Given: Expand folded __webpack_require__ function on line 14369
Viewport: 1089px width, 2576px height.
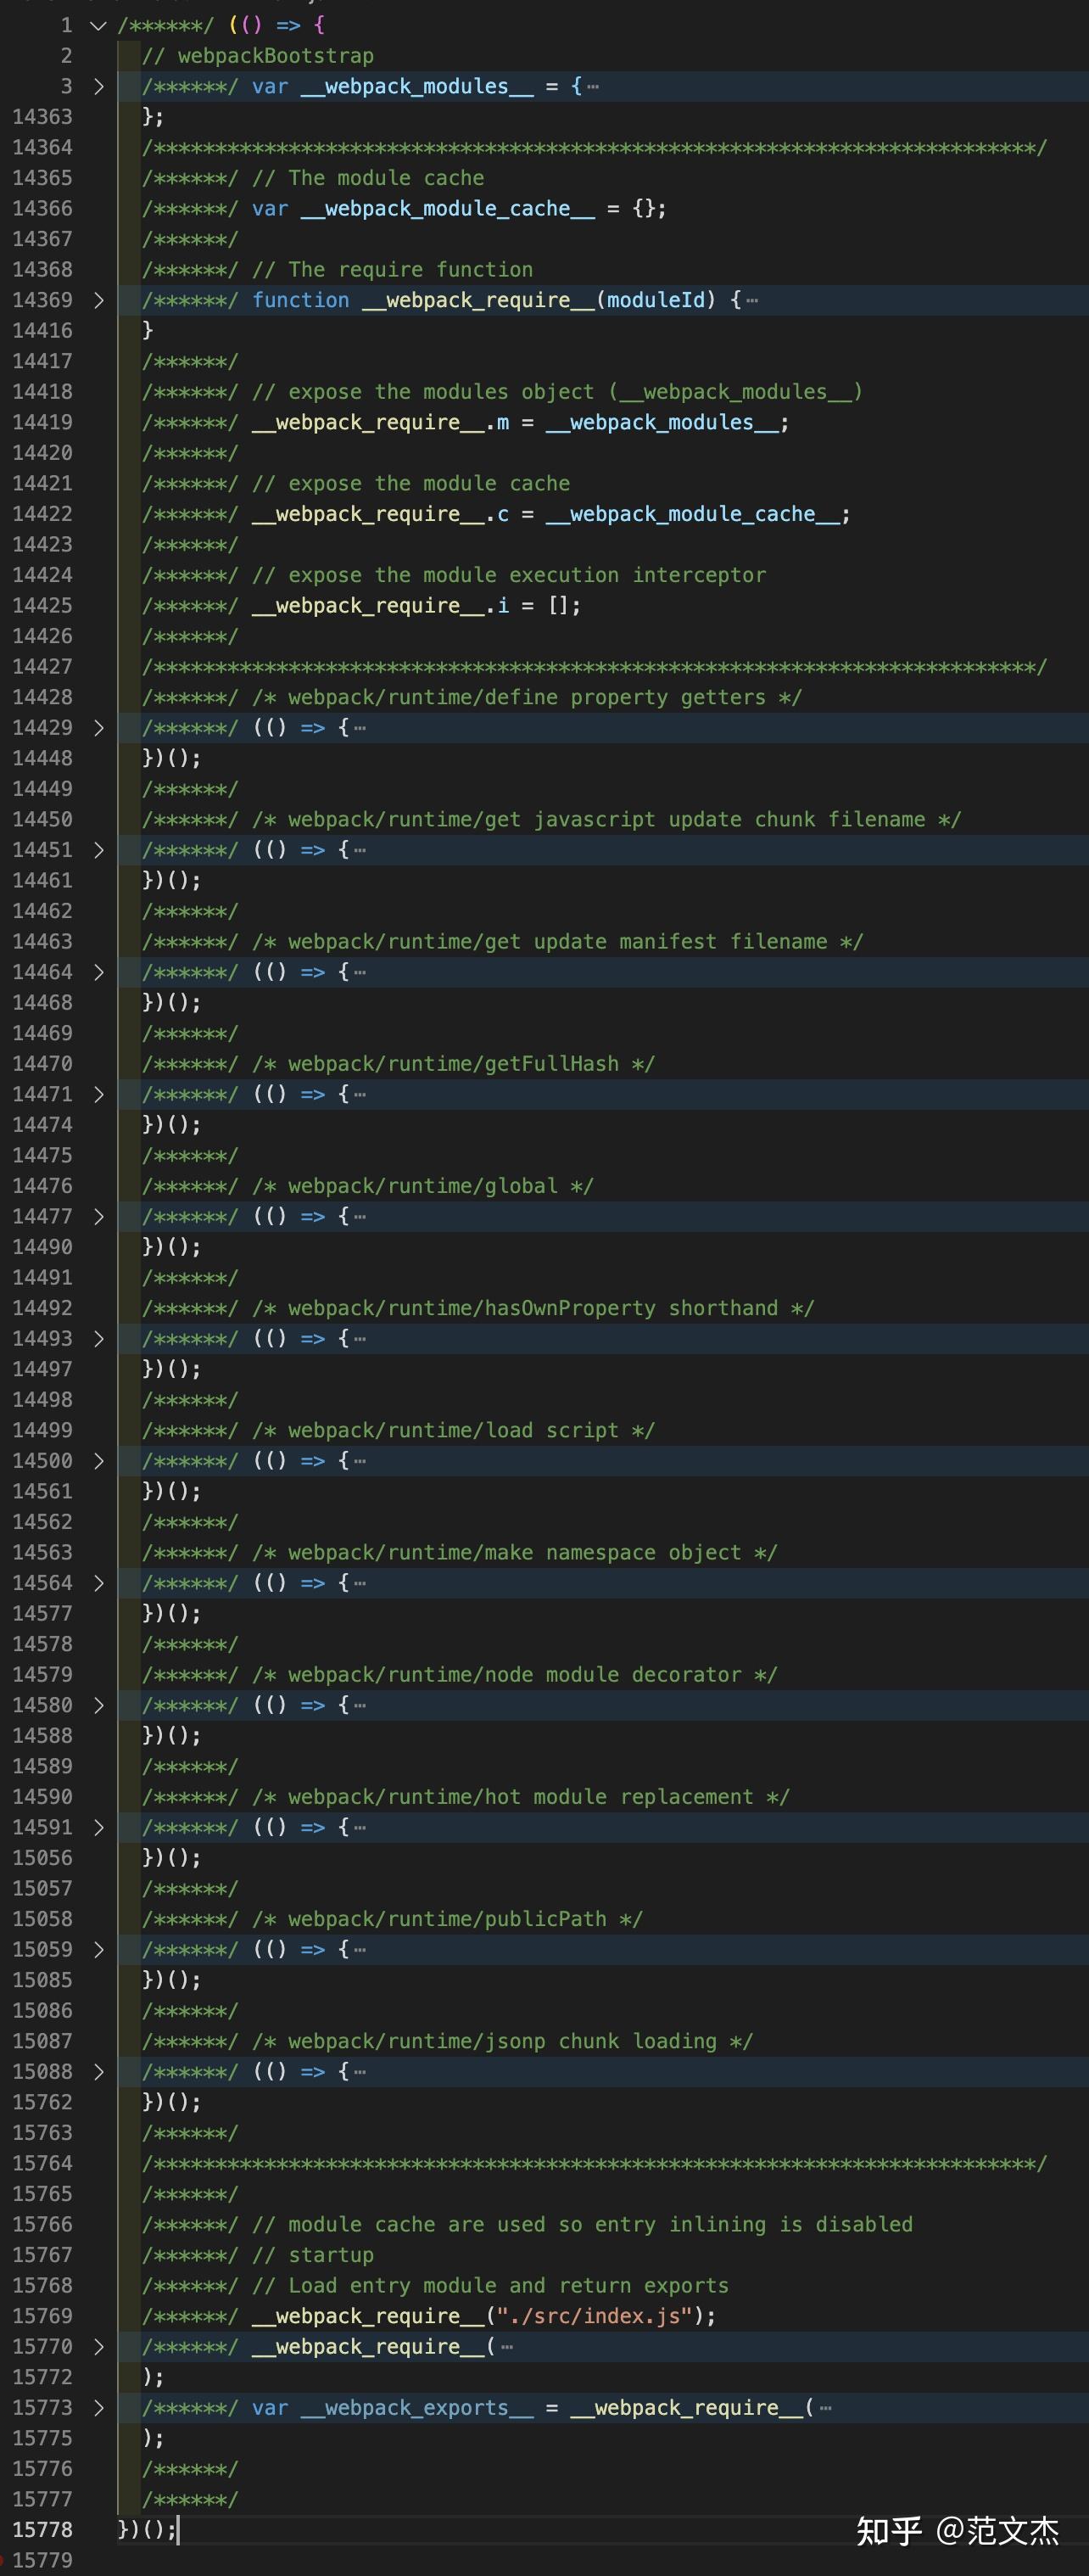Looking at the screenshot, I should point(98,300).
